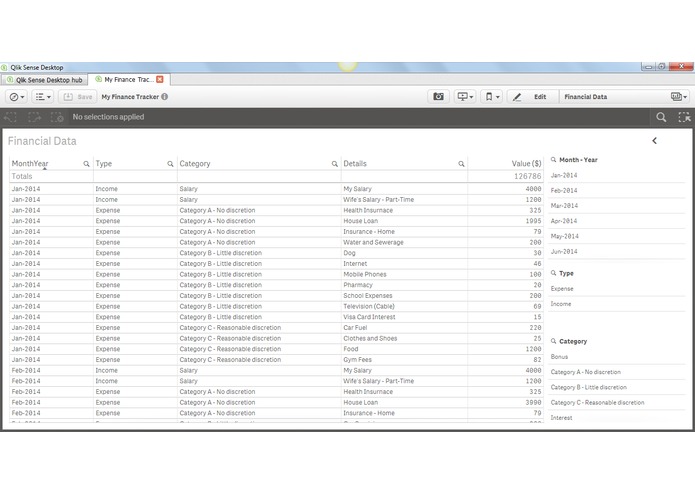Click Clothes and Shoes details cell
Viewport: 695px width, 494px height.
404,338
